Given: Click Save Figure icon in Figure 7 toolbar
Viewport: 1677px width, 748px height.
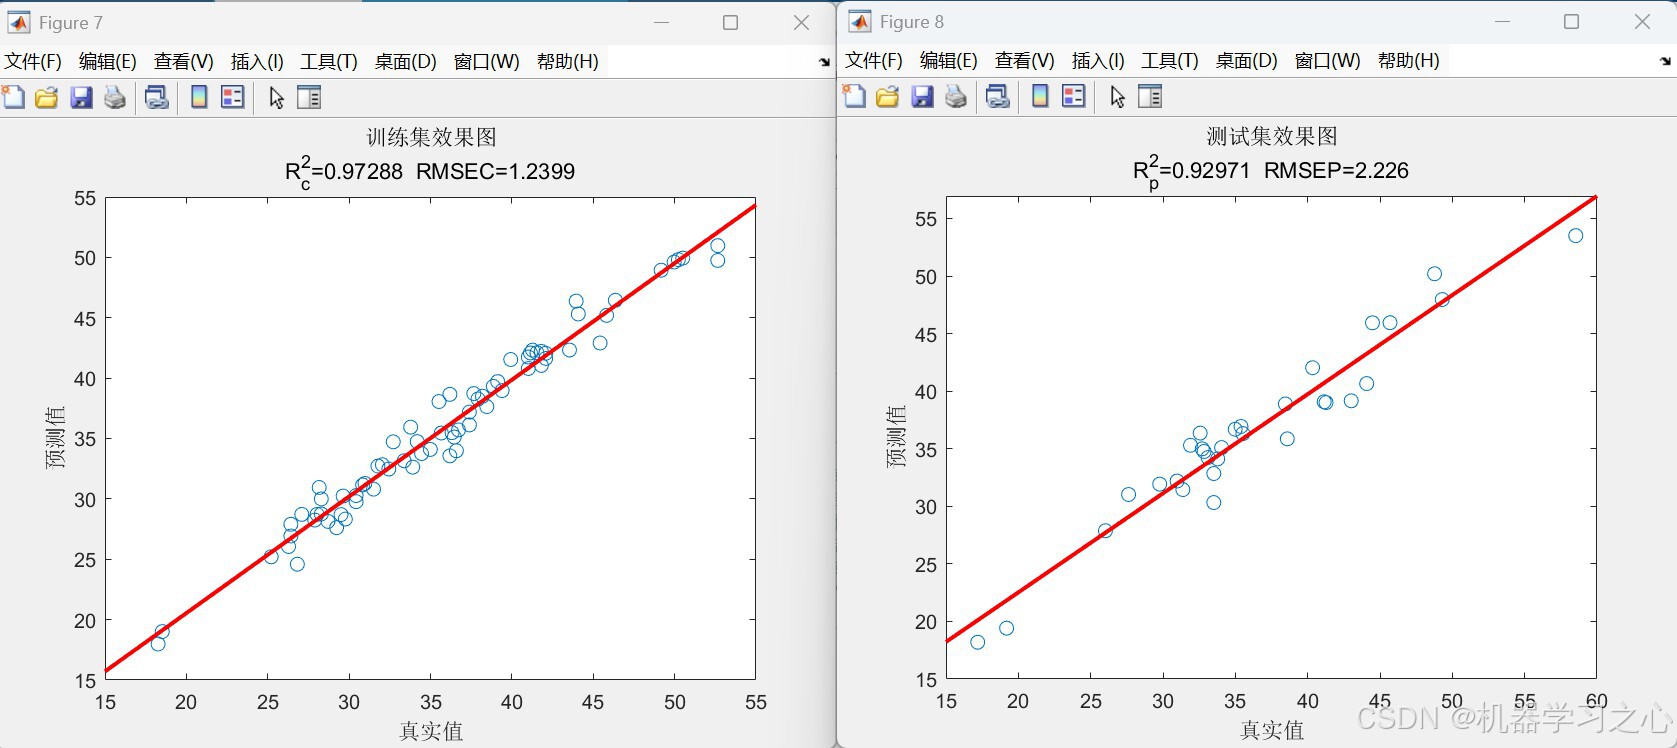Looking at the screenshot, I should [x=81, y=97].
